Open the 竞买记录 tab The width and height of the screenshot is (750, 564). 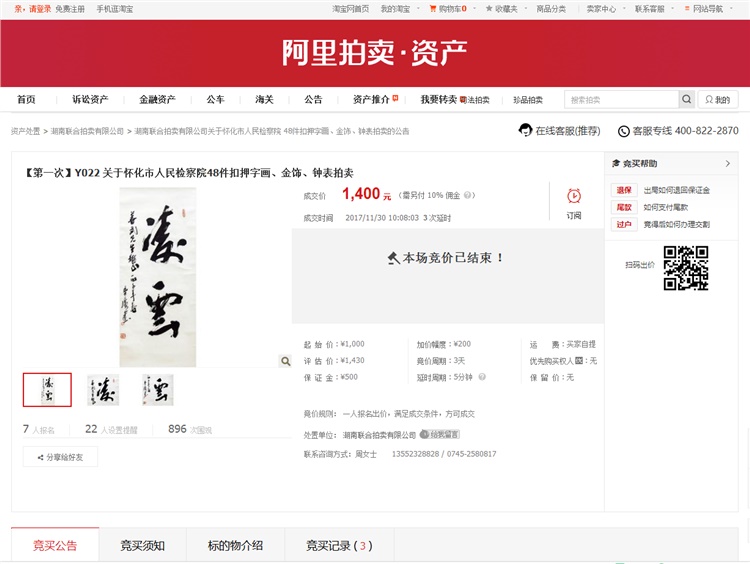click(x=338, y=545)
